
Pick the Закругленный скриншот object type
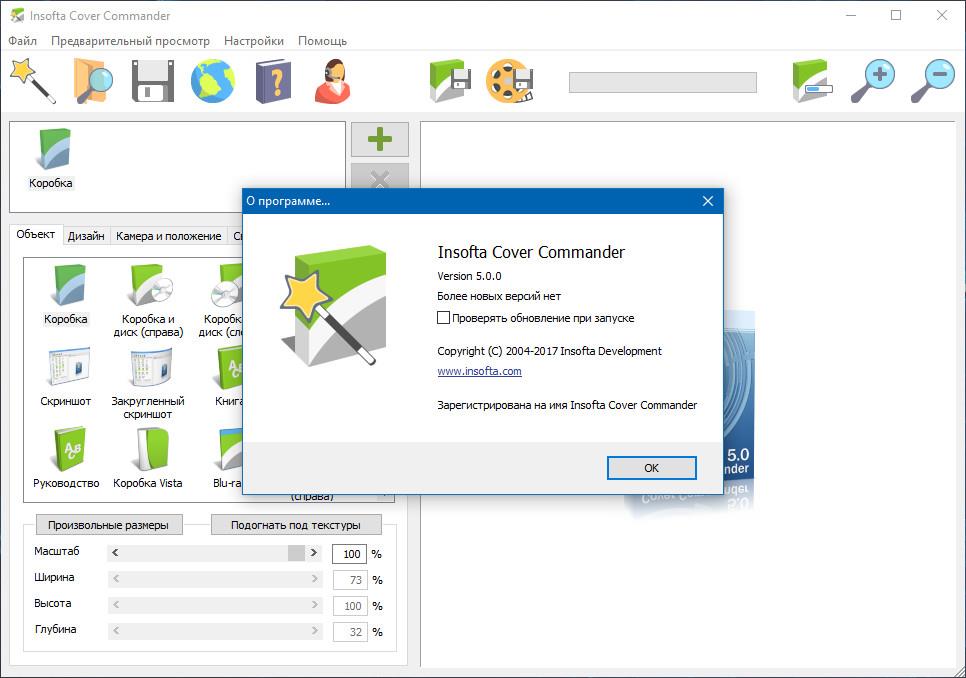click(148, 382)
